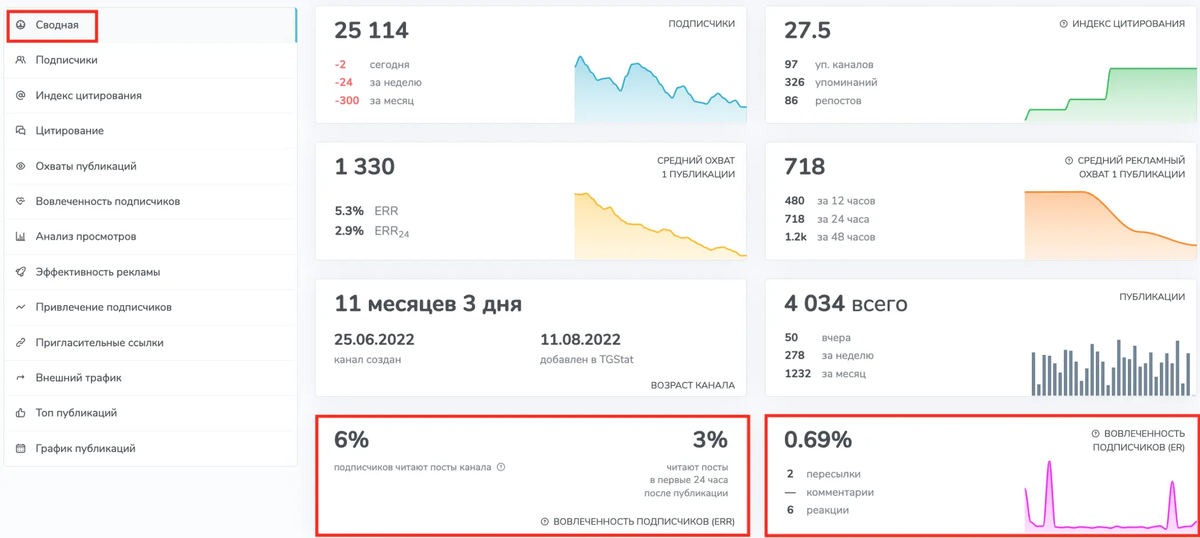
Task: Click the thumbs-up icon beside Топ публикаций
Action: pos(20,413)
